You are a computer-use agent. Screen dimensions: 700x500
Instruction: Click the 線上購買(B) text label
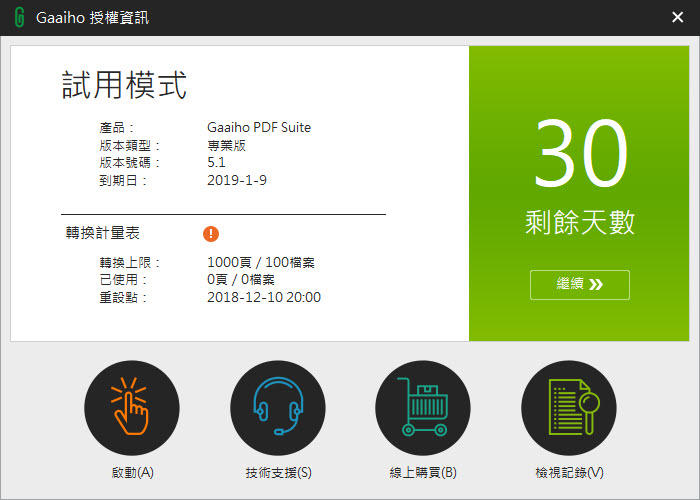coord(423,472)
